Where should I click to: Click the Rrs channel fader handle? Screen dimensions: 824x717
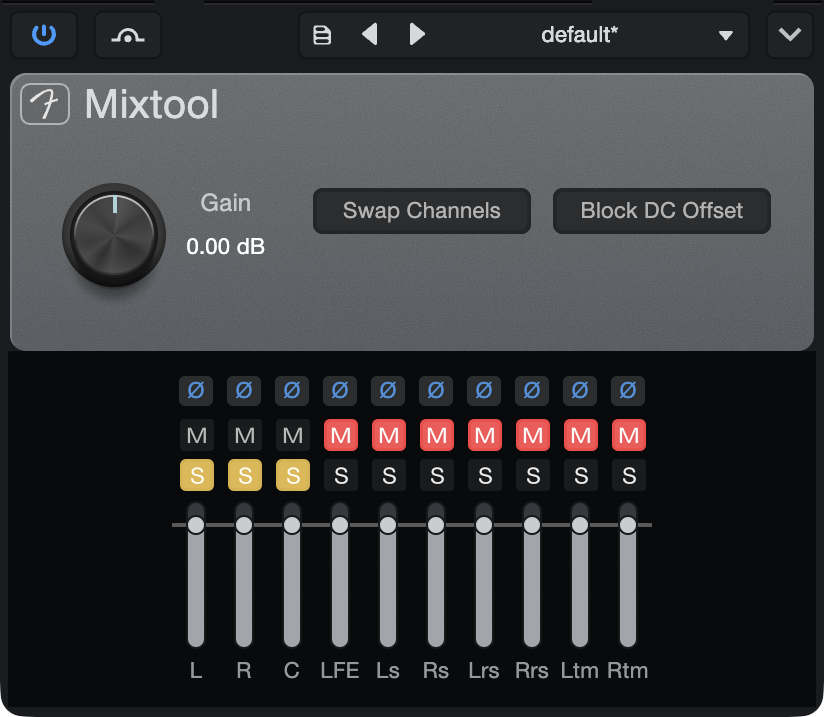(x=532, y=525)
